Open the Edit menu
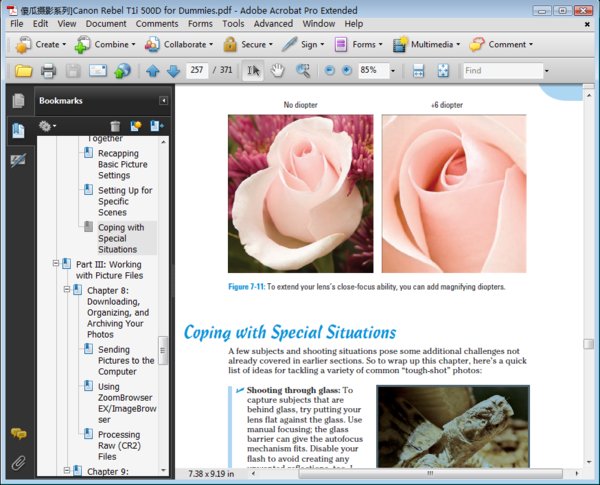Image resolution: width=600 pixels, height=485 pixels. (40, 24)
